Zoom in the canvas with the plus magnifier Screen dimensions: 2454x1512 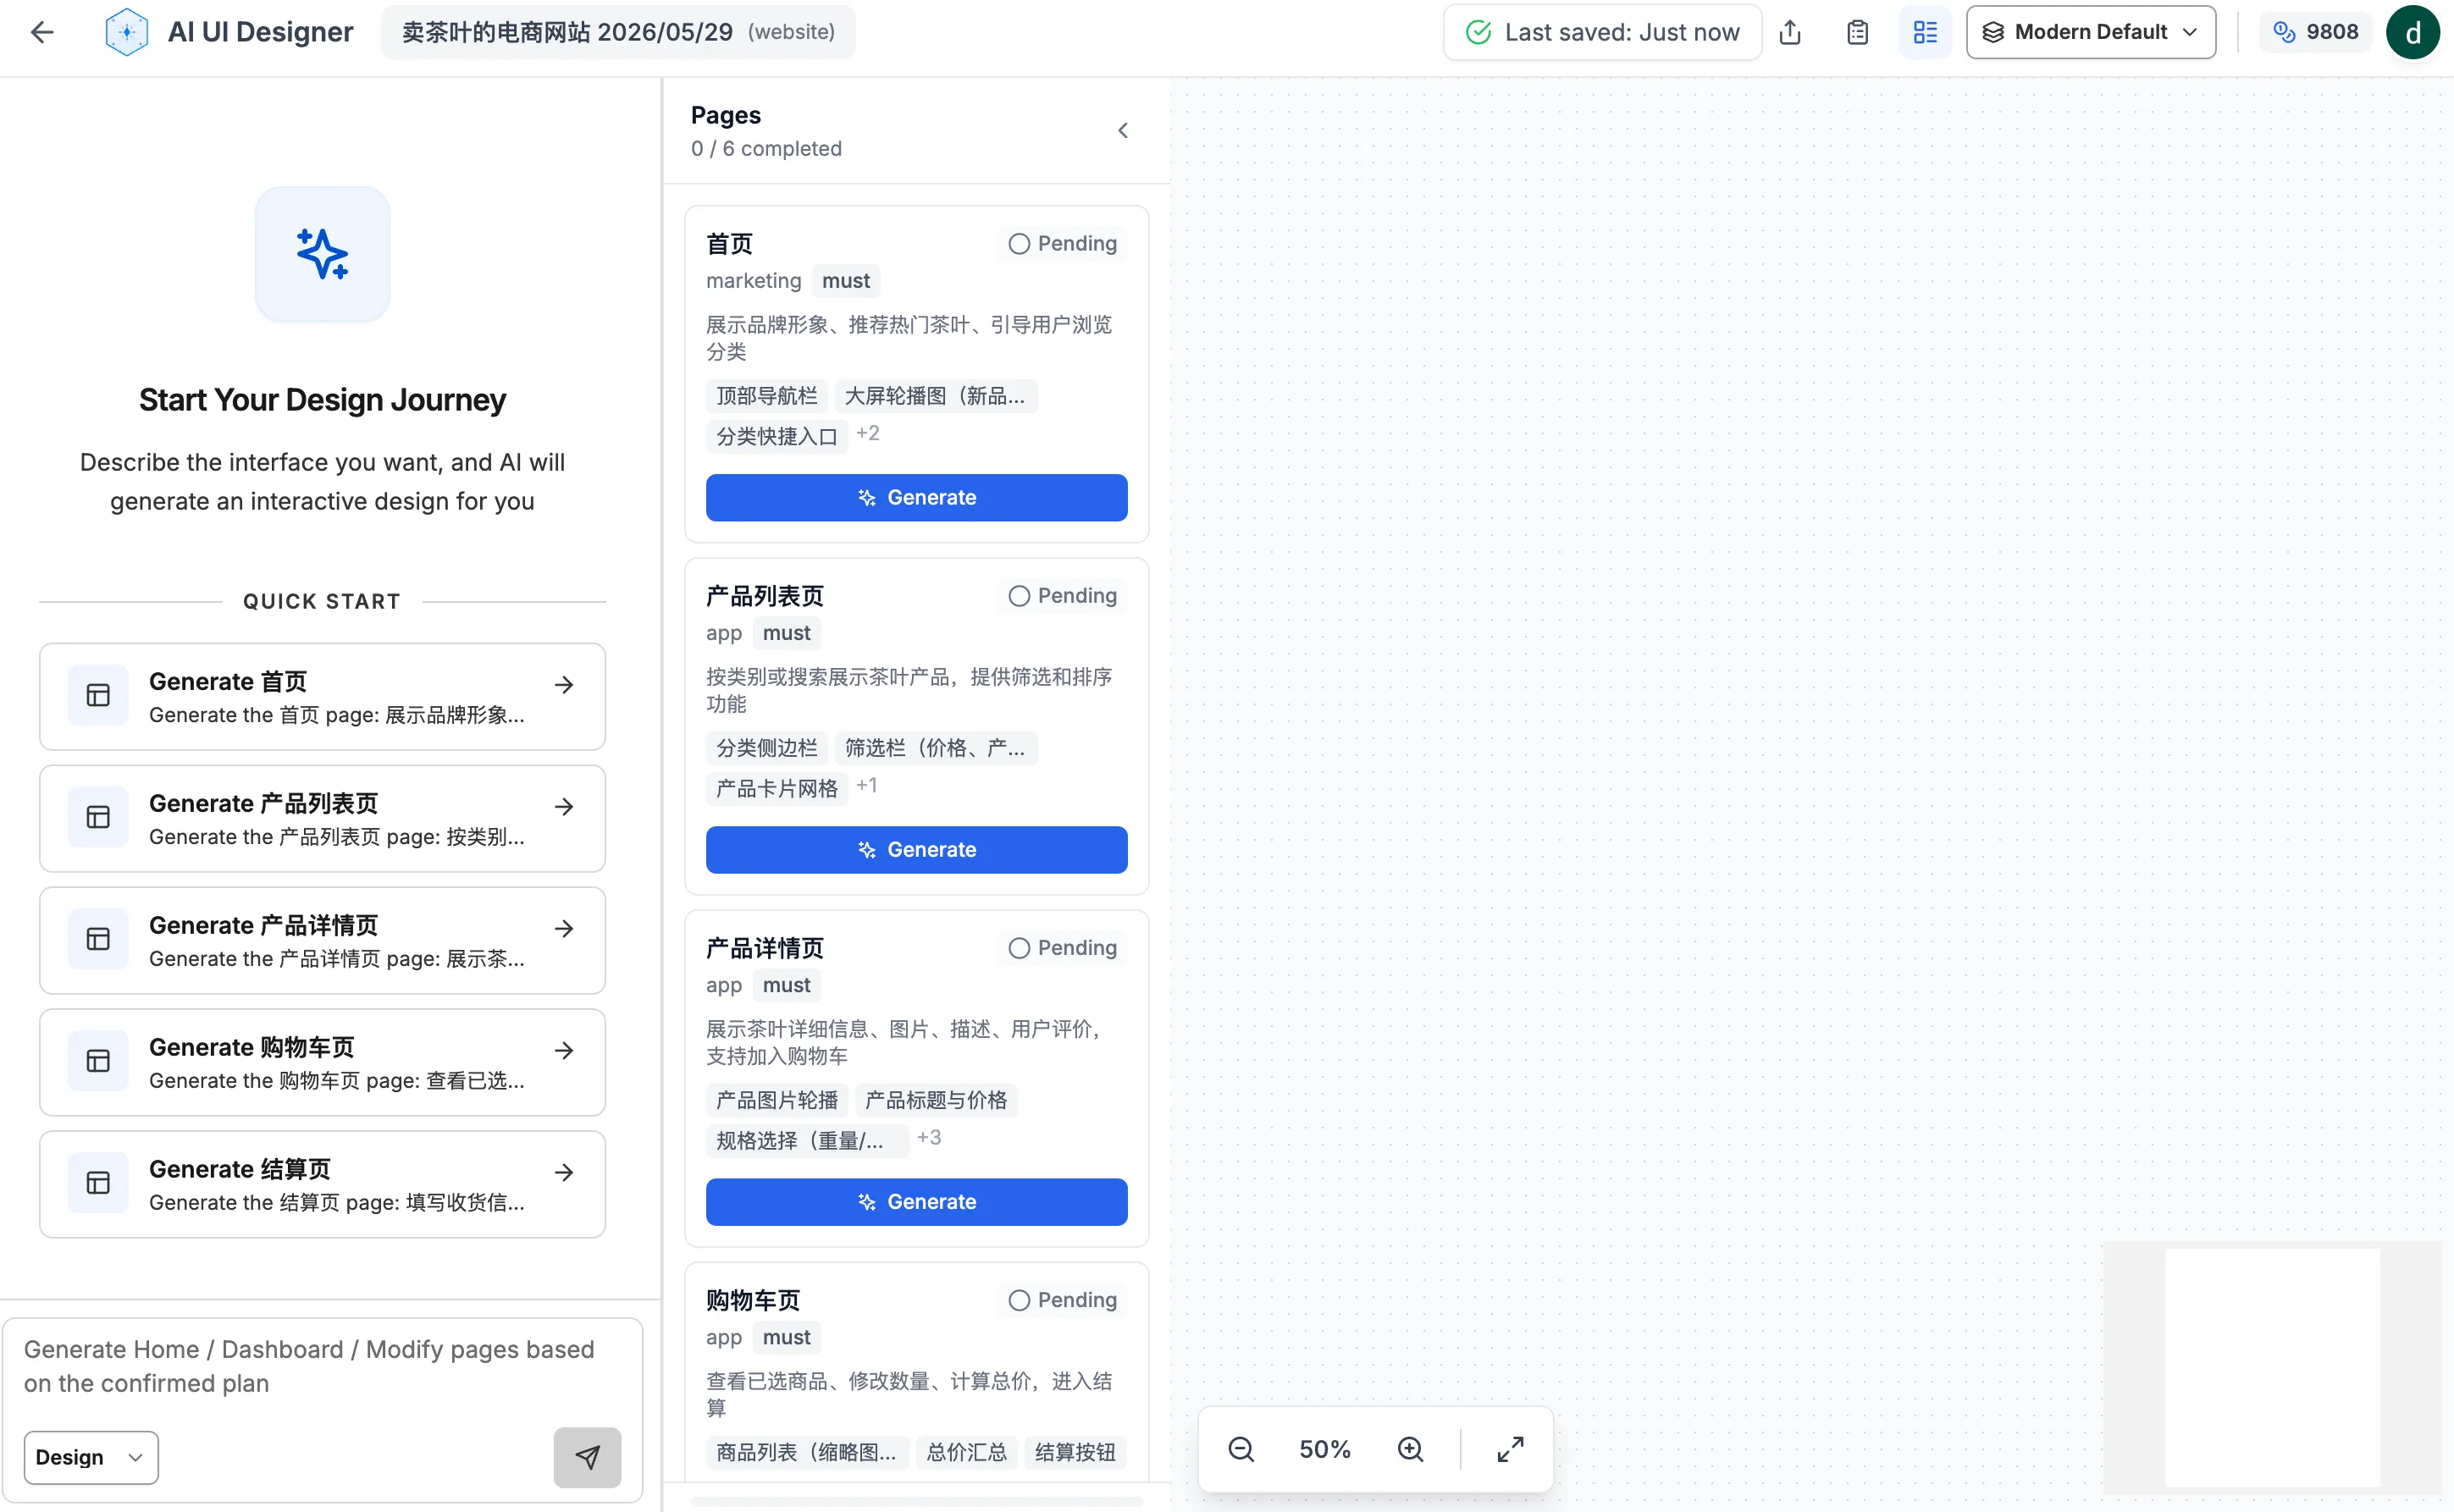pos(1411,1449)
